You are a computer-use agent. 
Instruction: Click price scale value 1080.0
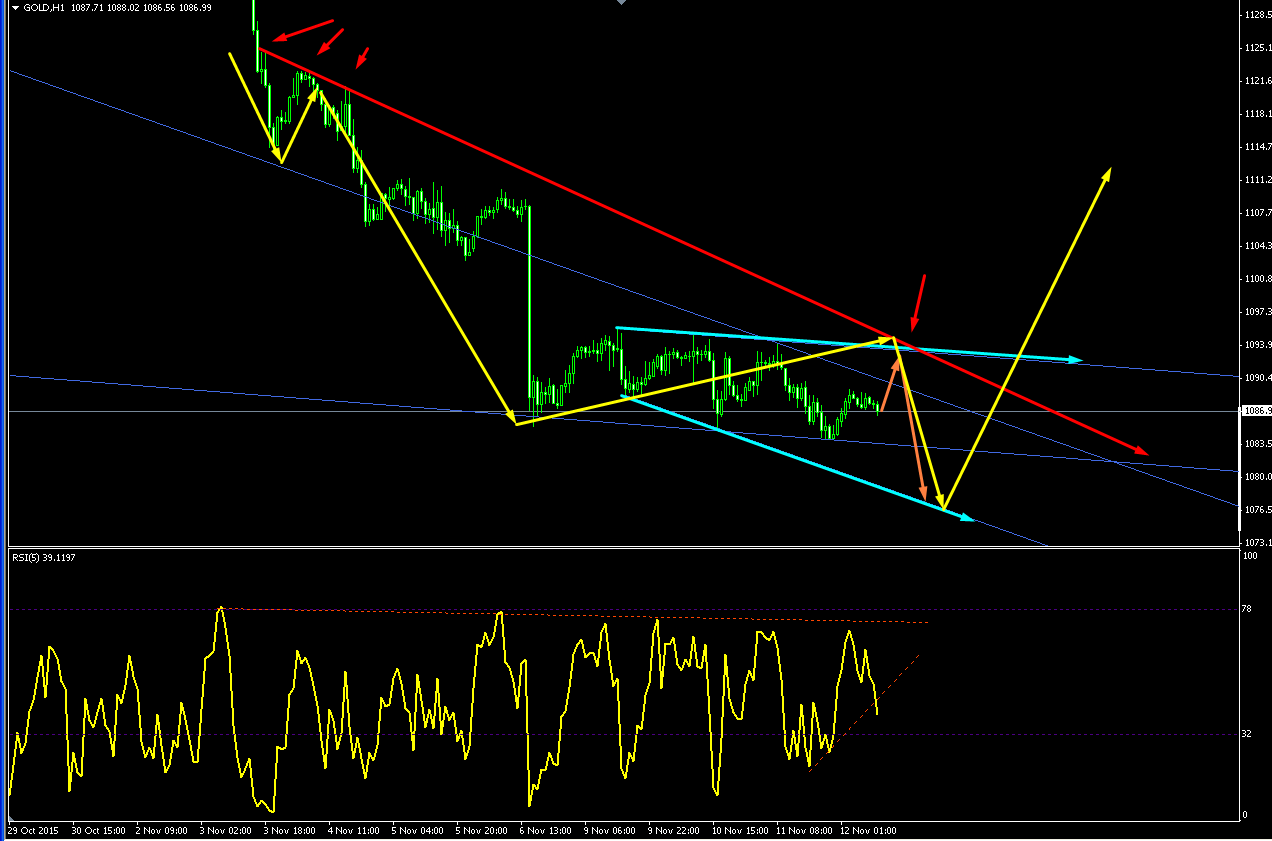click(x=1257, y=477)
